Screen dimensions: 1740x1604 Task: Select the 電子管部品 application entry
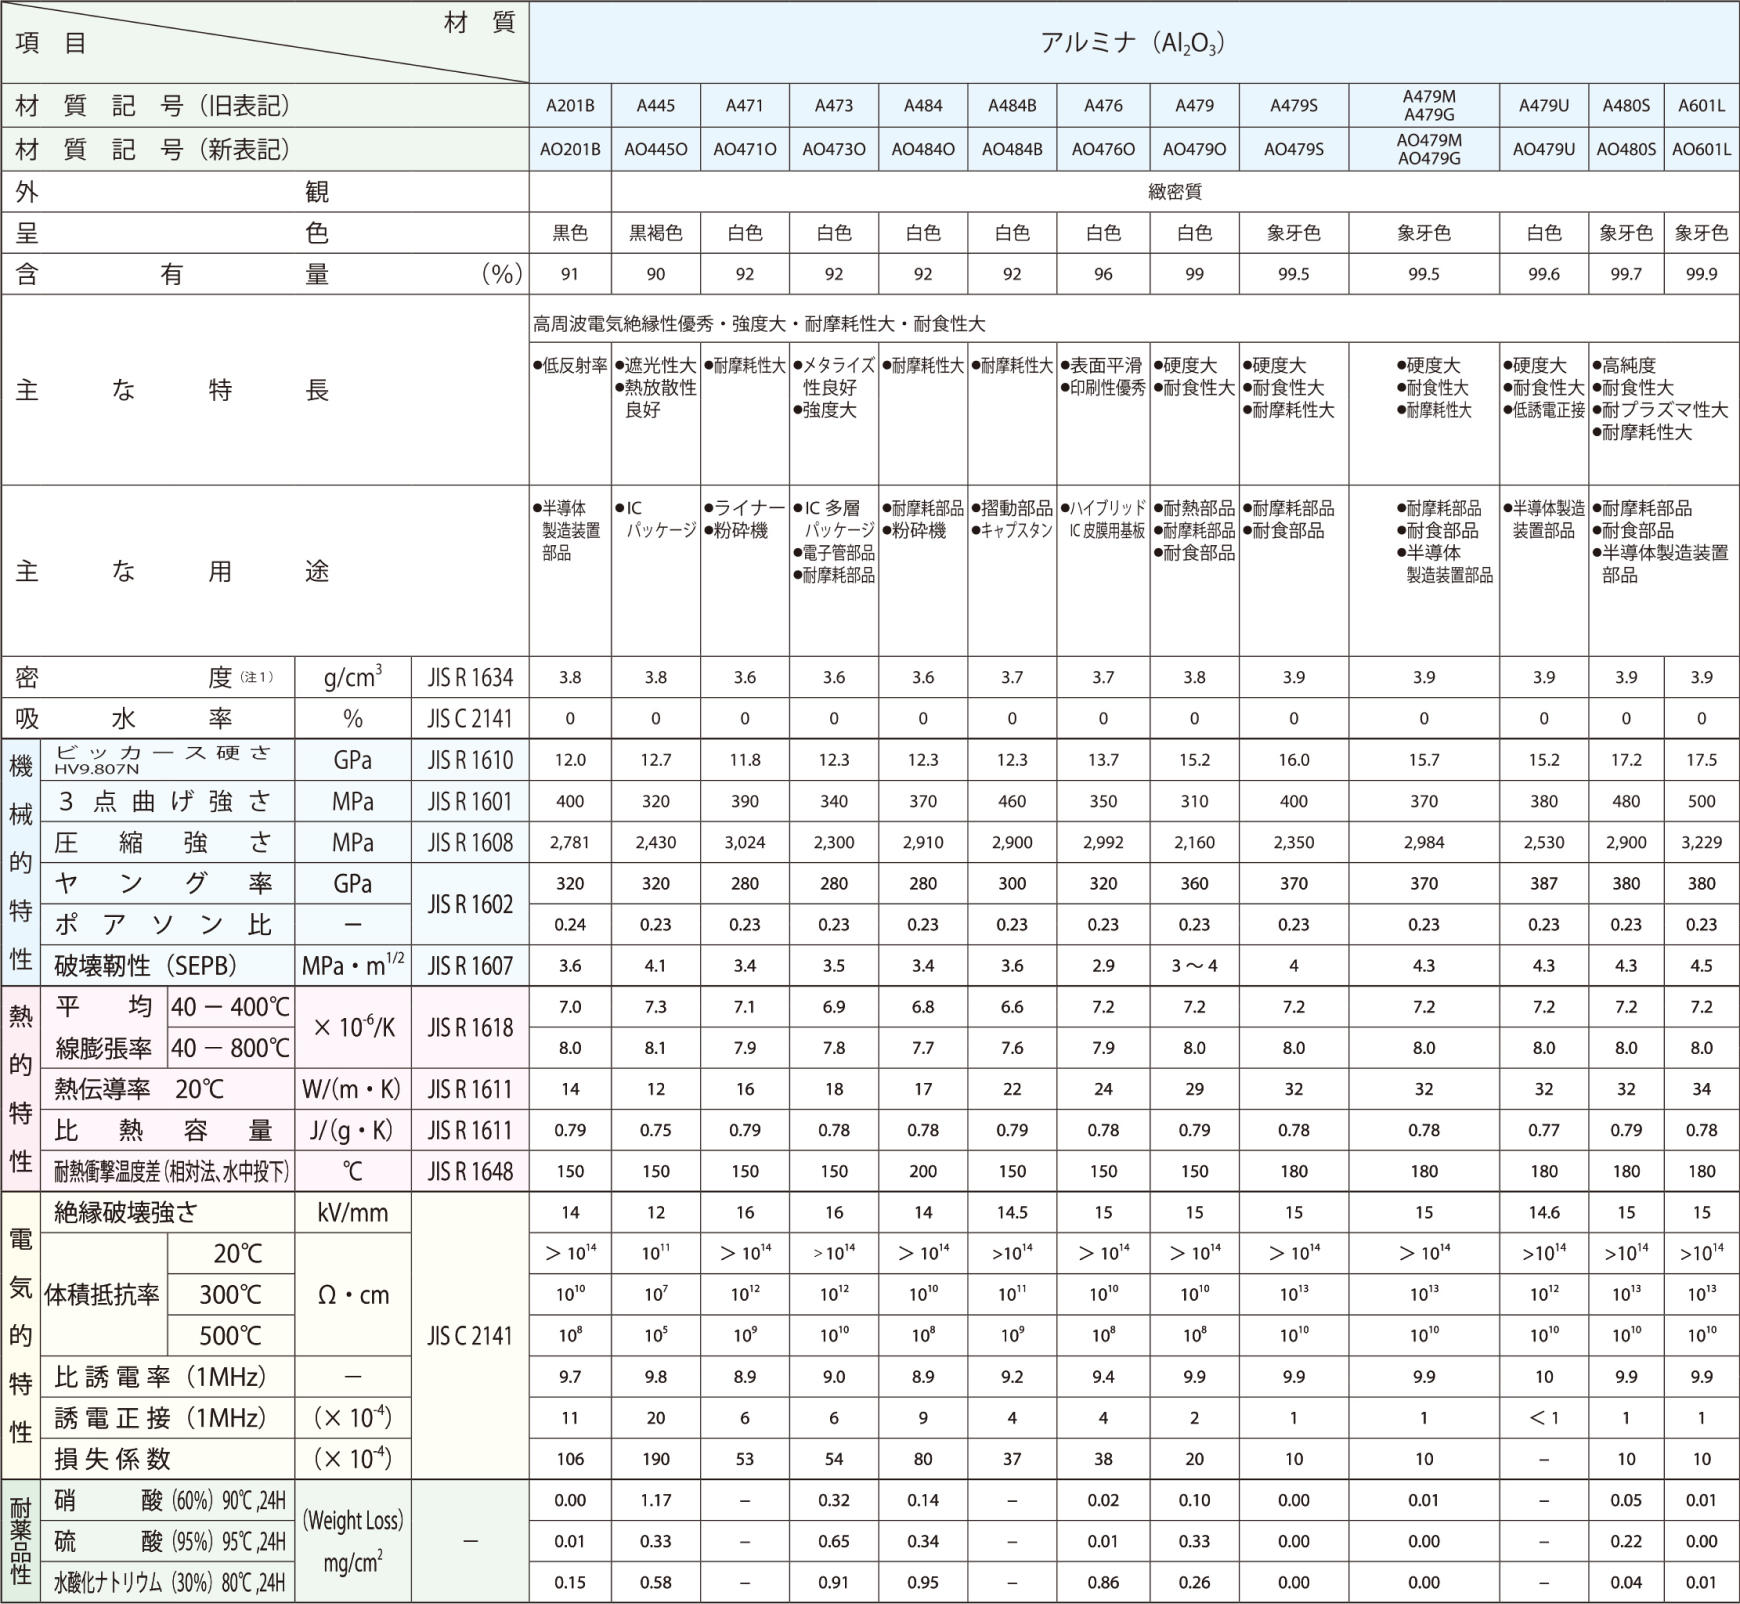pos(834,553)
